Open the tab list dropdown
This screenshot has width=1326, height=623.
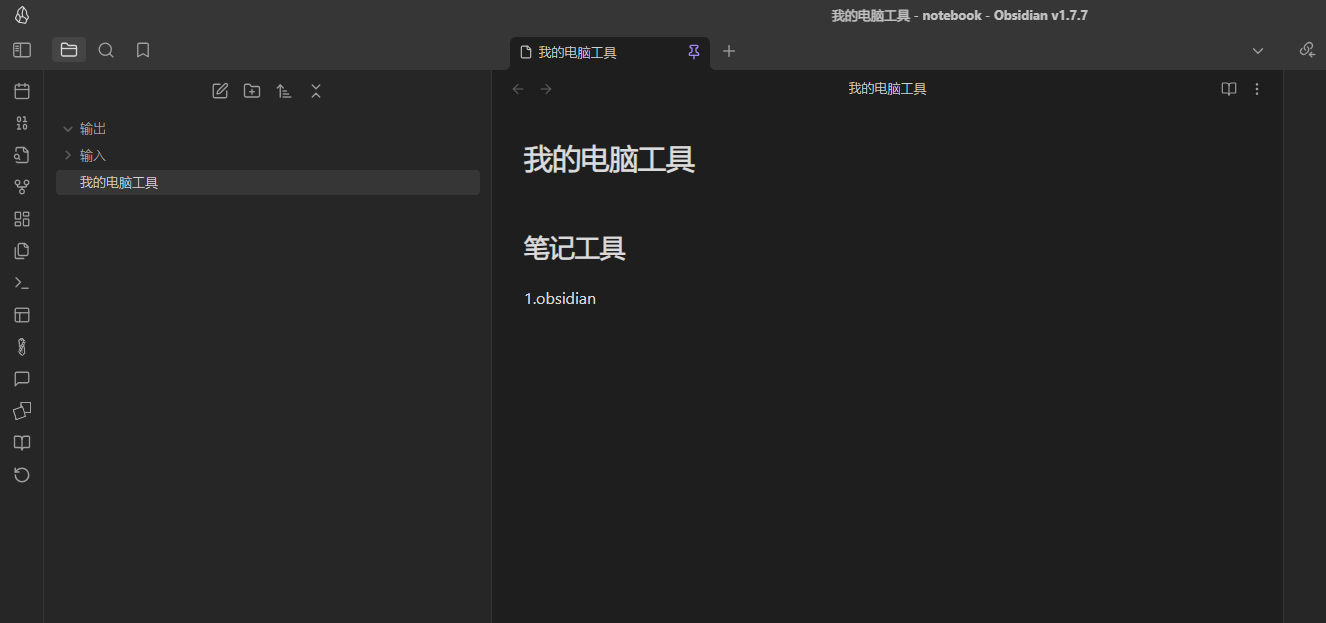[1258, 51]
